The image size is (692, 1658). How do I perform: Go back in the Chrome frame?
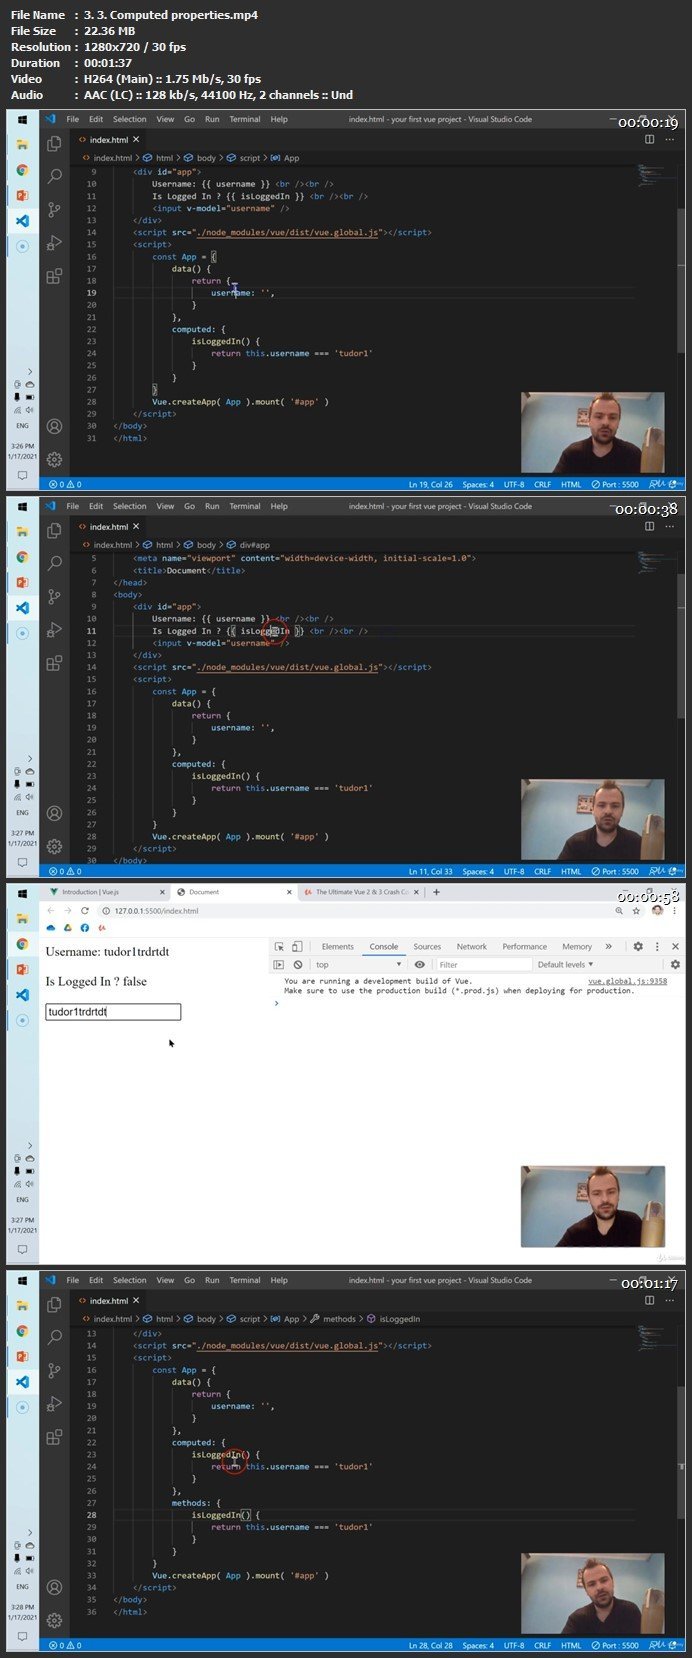pyautogui.click(x=53, y=911)
